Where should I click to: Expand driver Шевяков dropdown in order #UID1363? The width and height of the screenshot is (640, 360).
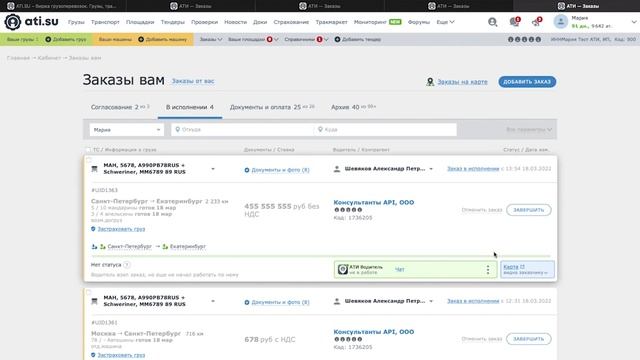[431, 169]
